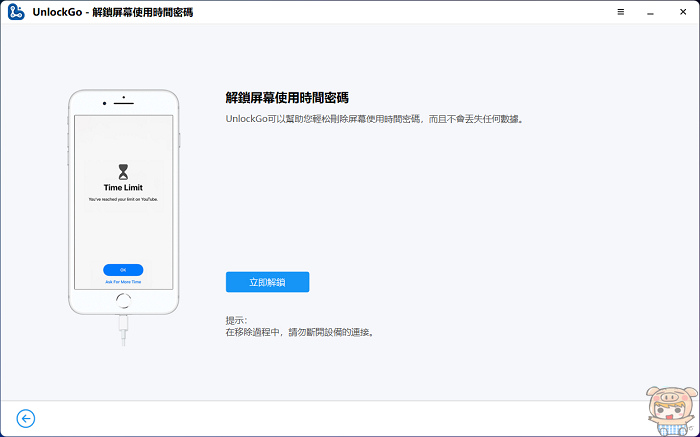
Task: Click the description starting with UnlockGo可以幫助您
Action: pos(374,119)
